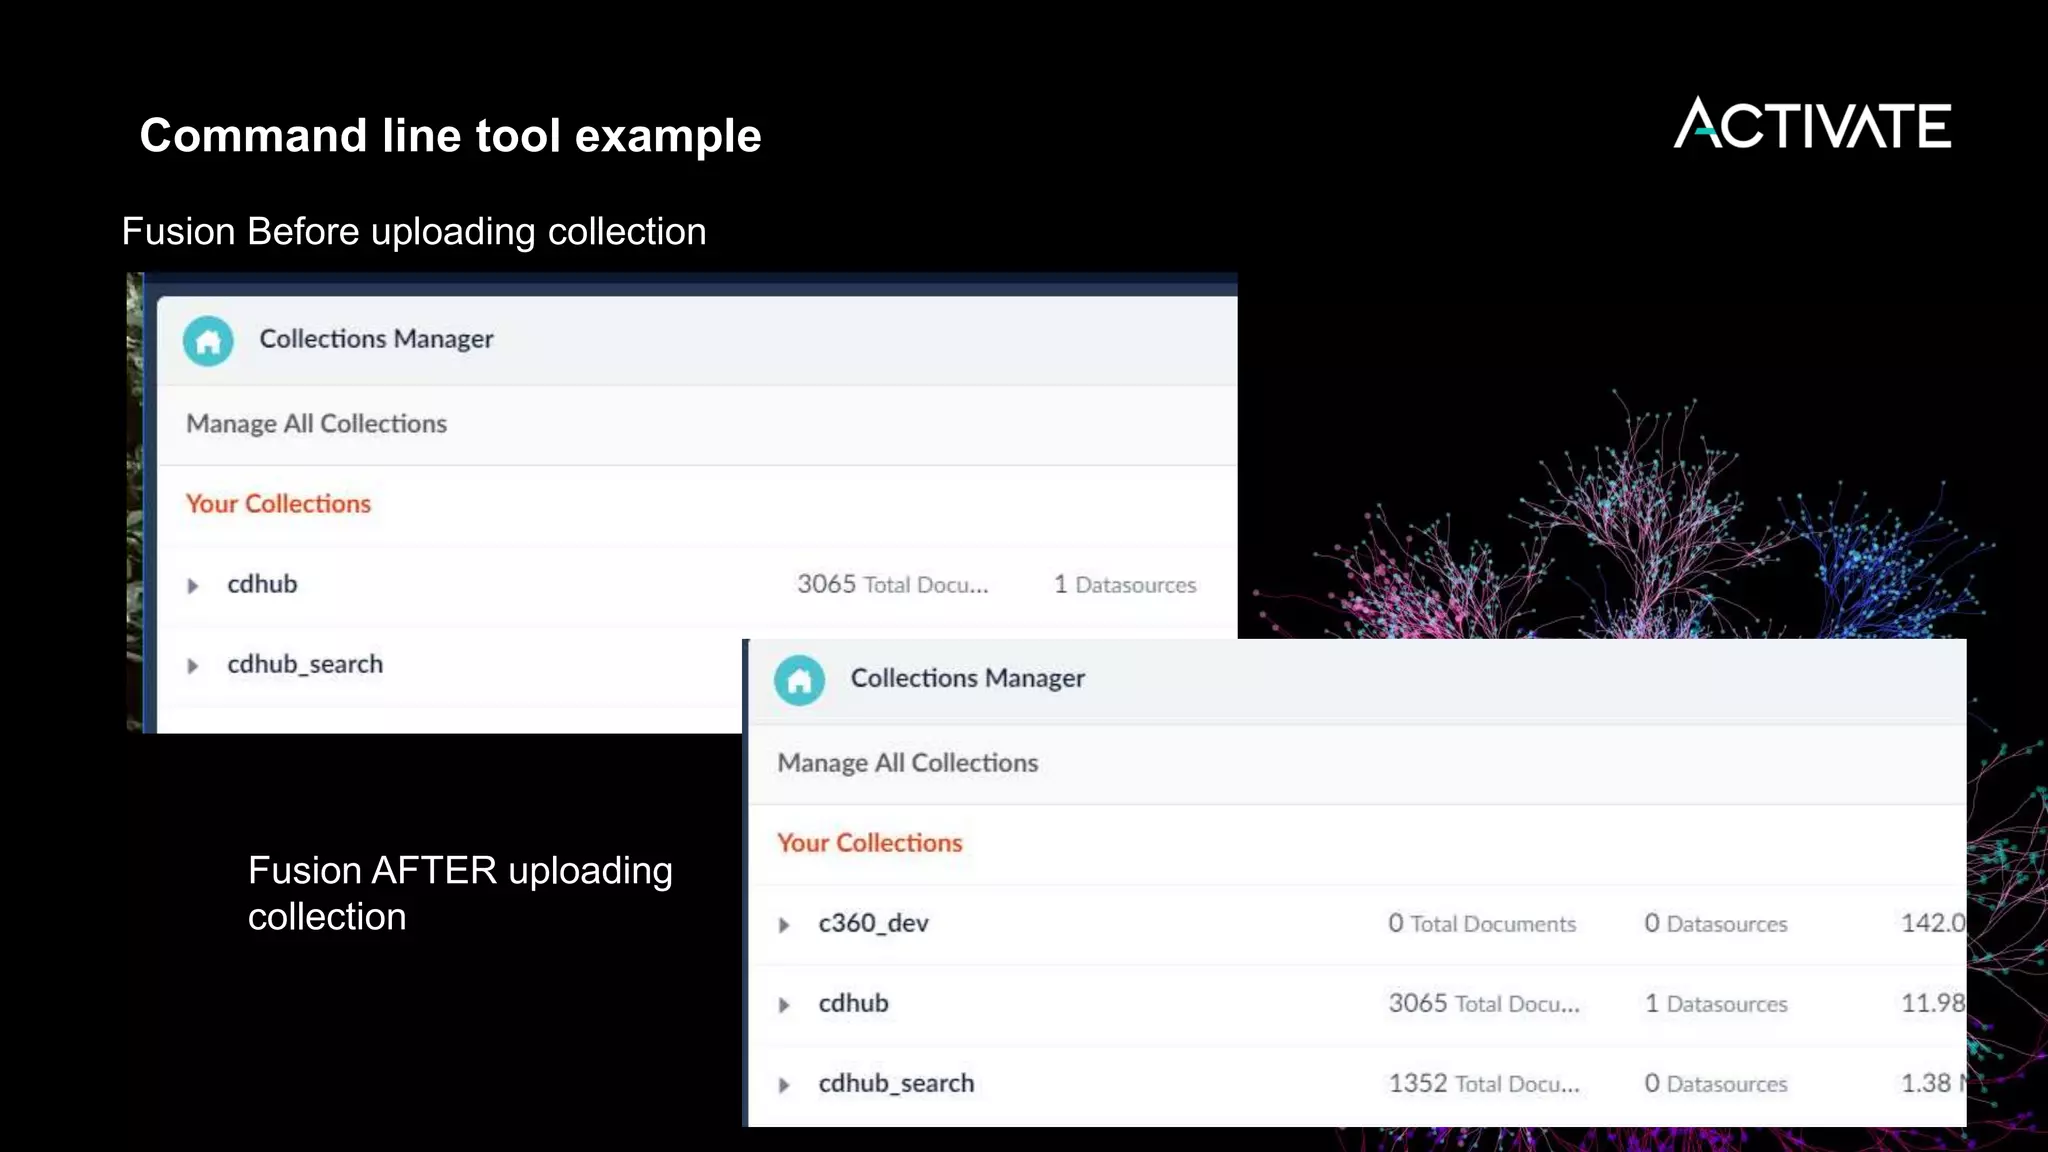The image size is (2048, 1152).
Task: Open Manage All Collections in the lower panel
Action: (x=907, y=763)
